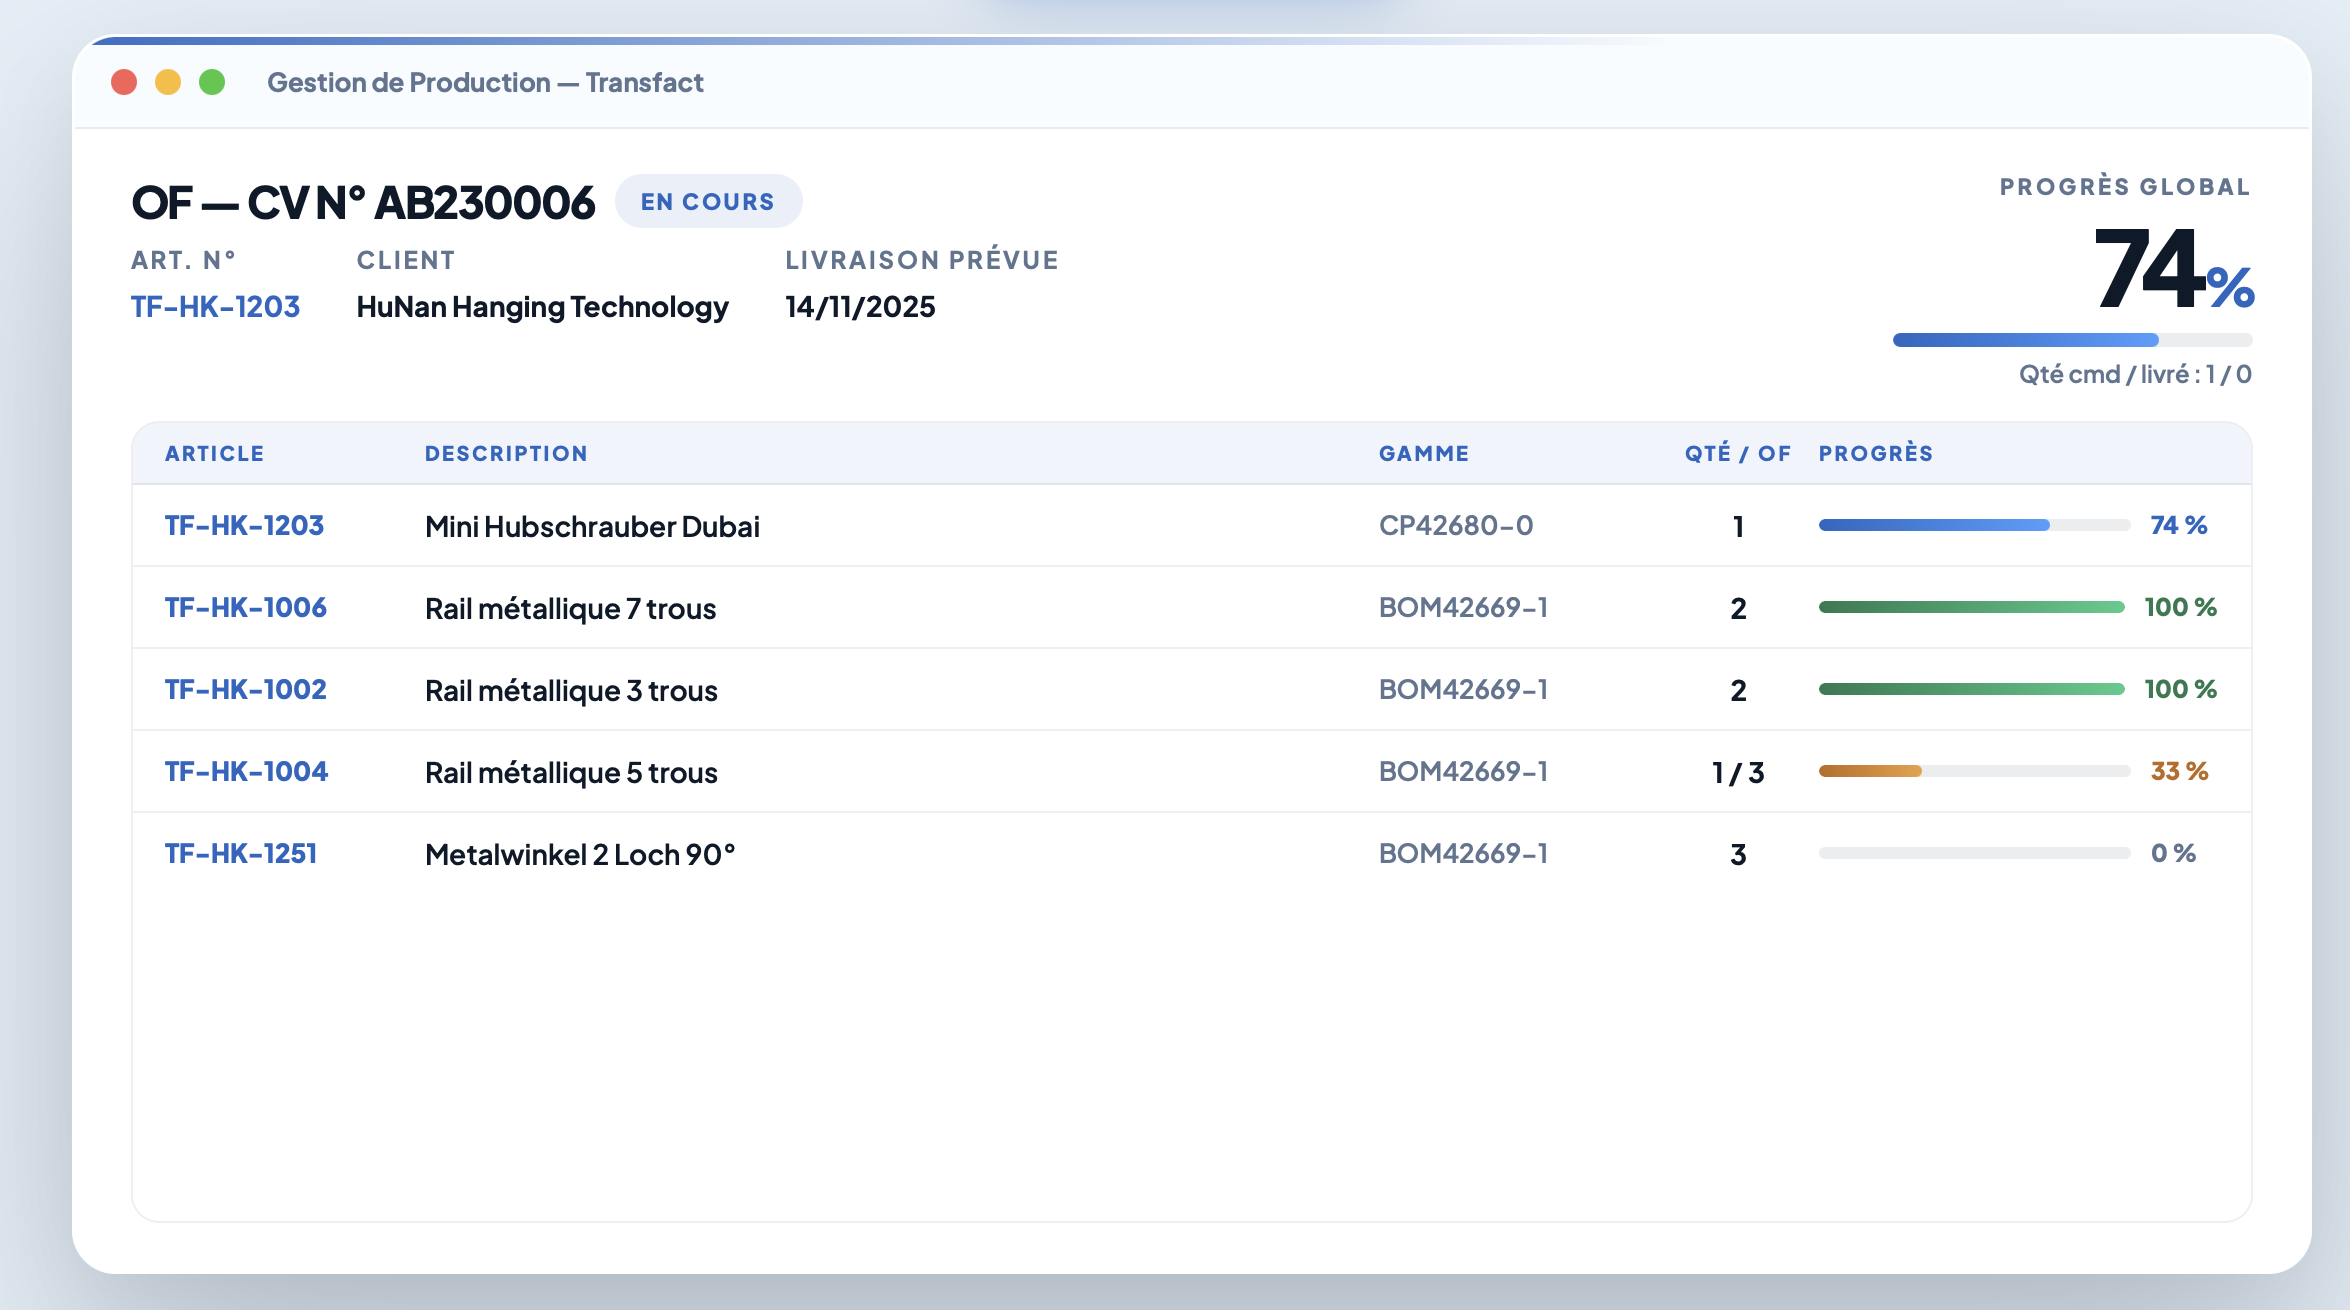Screen dimensions: 2350x1310
Task: Click order title 'OF — CV N° AB230006'
Action: [363, 202]
